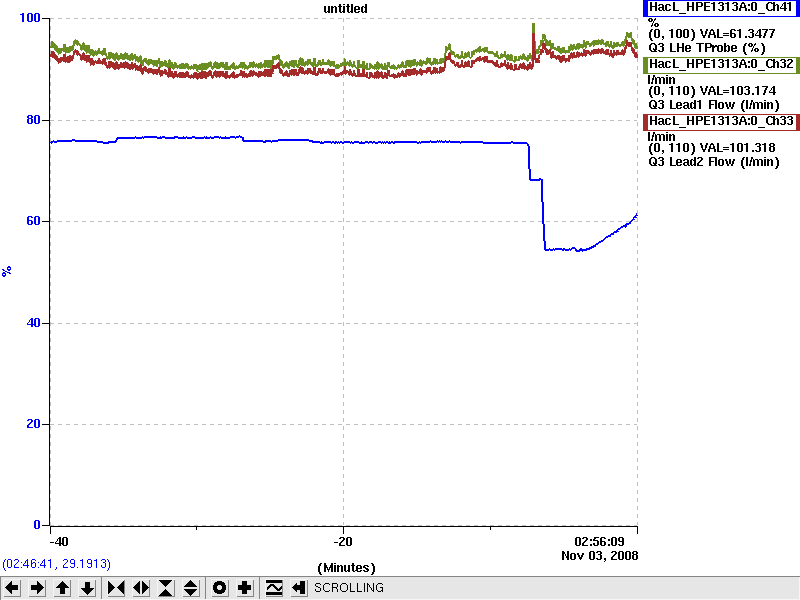The image size is (800, 600).
Task: Click the '-20' x-axis tick label
Action: pyautogui.click(x=343, y=542)
